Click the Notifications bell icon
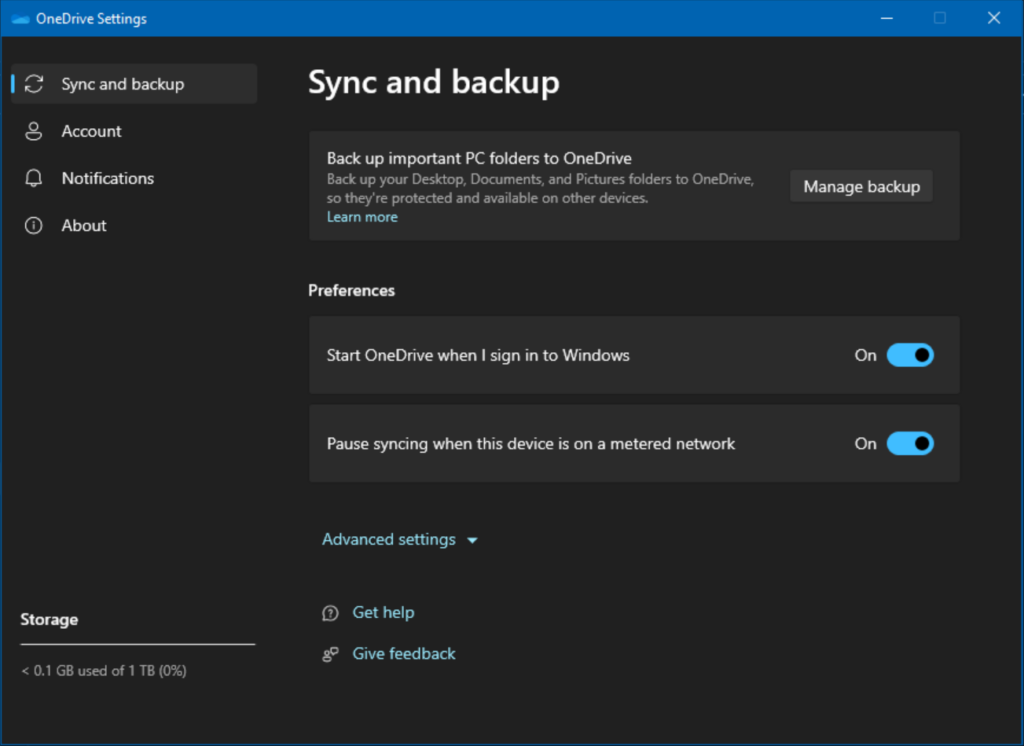 point(33,178)
